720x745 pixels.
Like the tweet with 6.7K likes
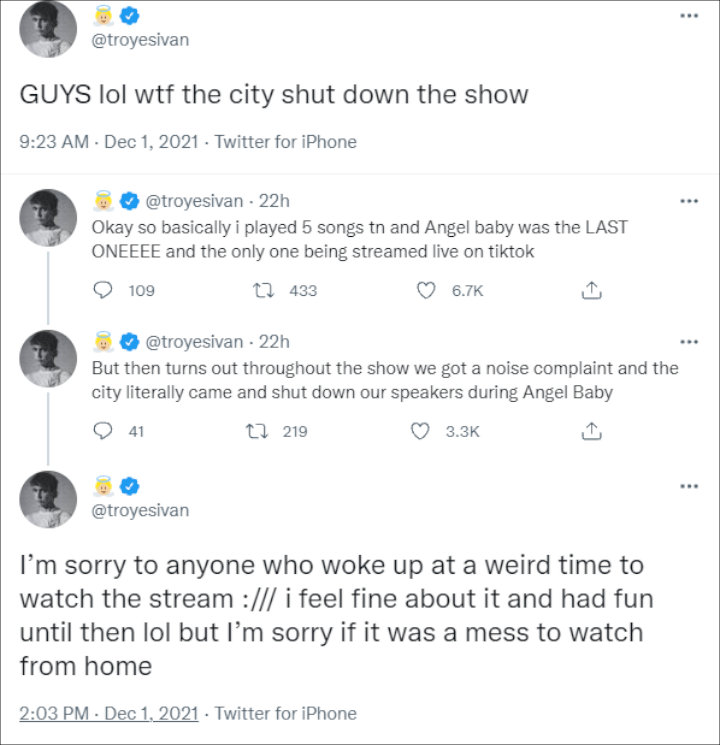(x=427, y=290)
